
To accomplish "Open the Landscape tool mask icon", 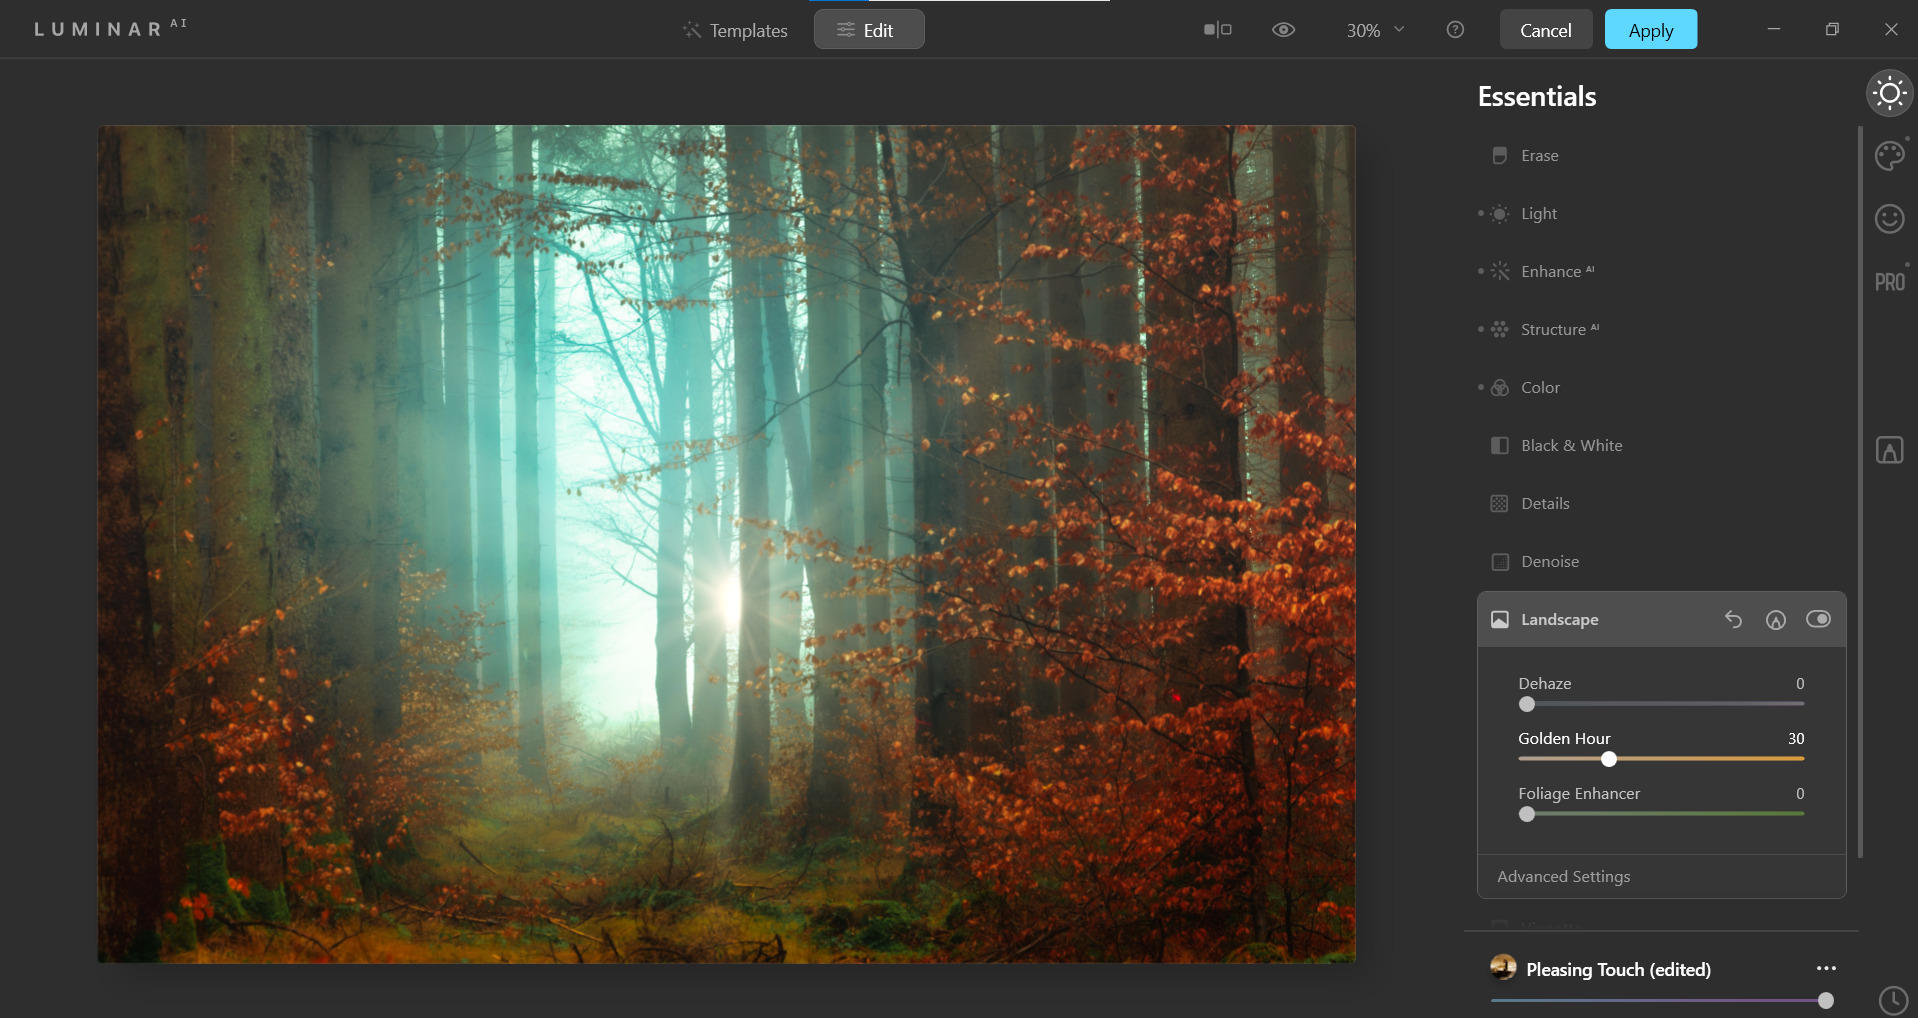I will (1775, 620).
